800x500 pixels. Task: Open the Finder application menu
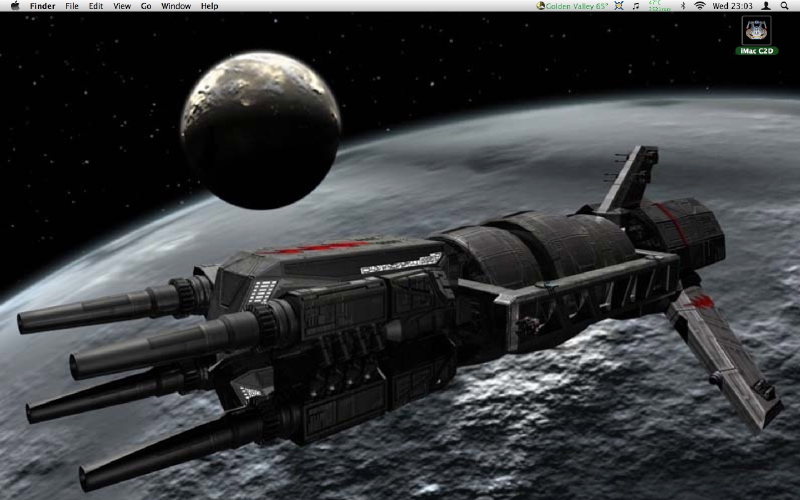43,6
